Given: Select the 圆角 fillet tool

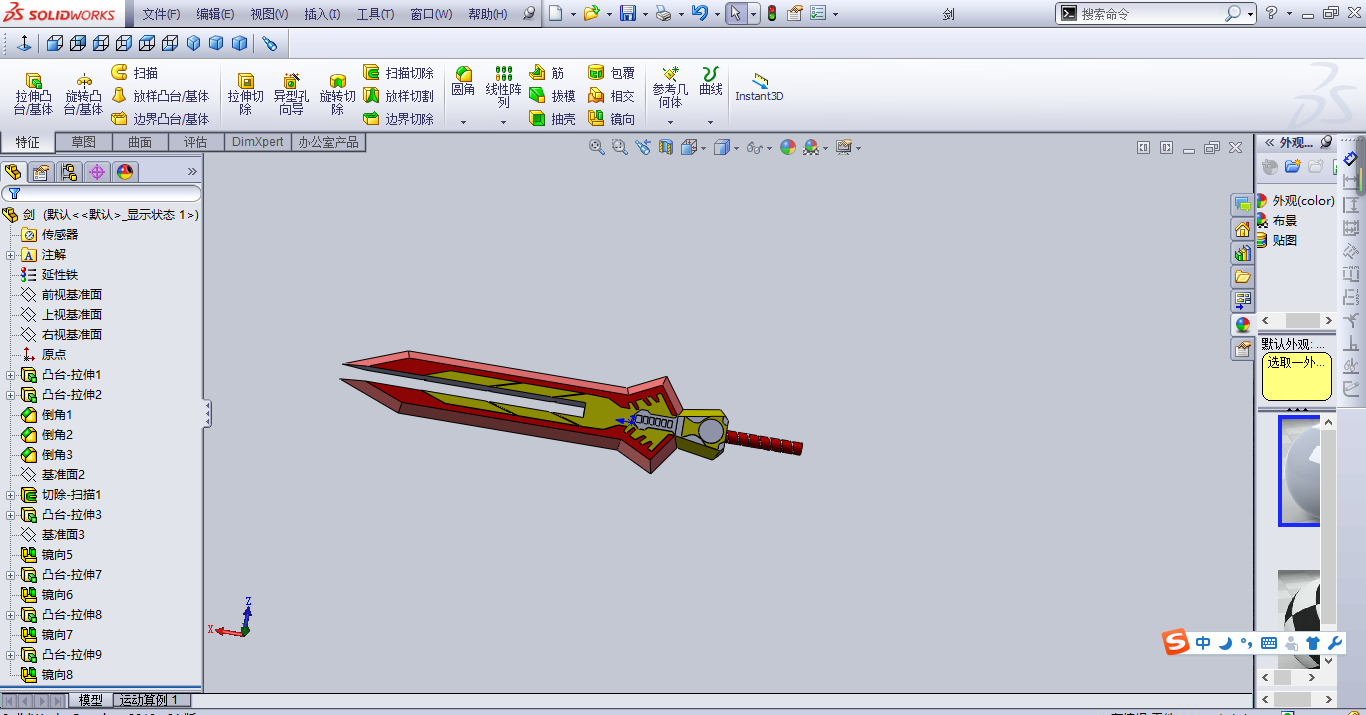Looking at the screenshot, I should [x=463, y=82].
